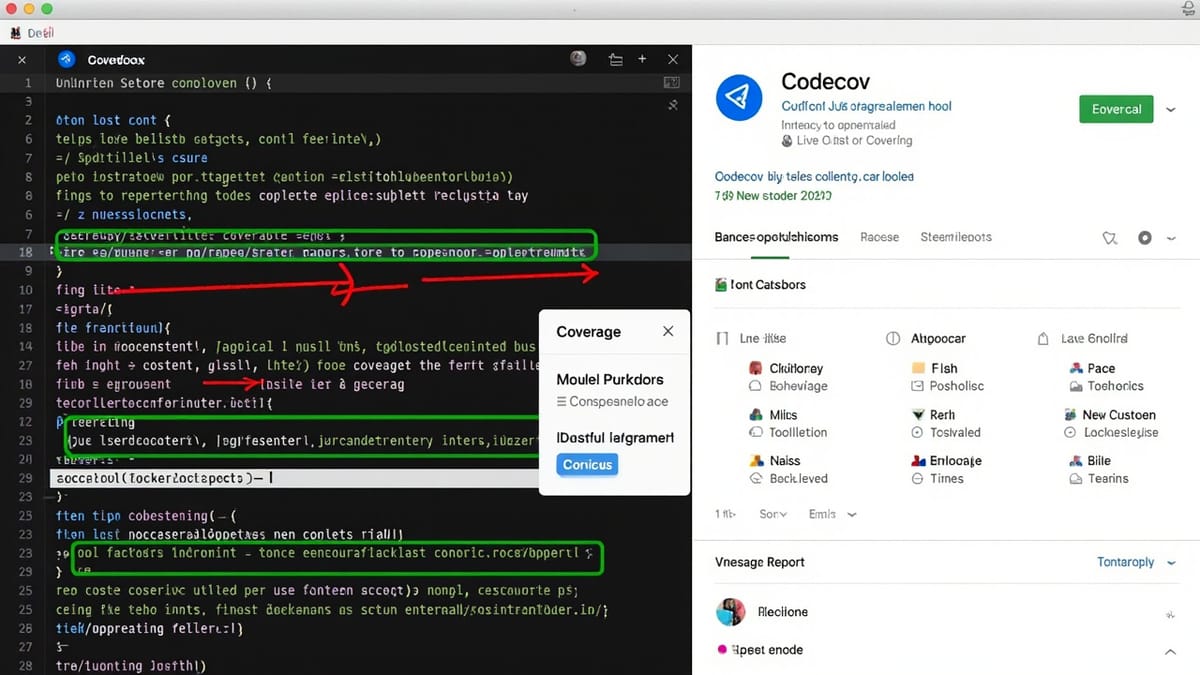1200x675 pixels.
Task: Select the Lockeslesjise radio option
Action: pos(1071,432)
